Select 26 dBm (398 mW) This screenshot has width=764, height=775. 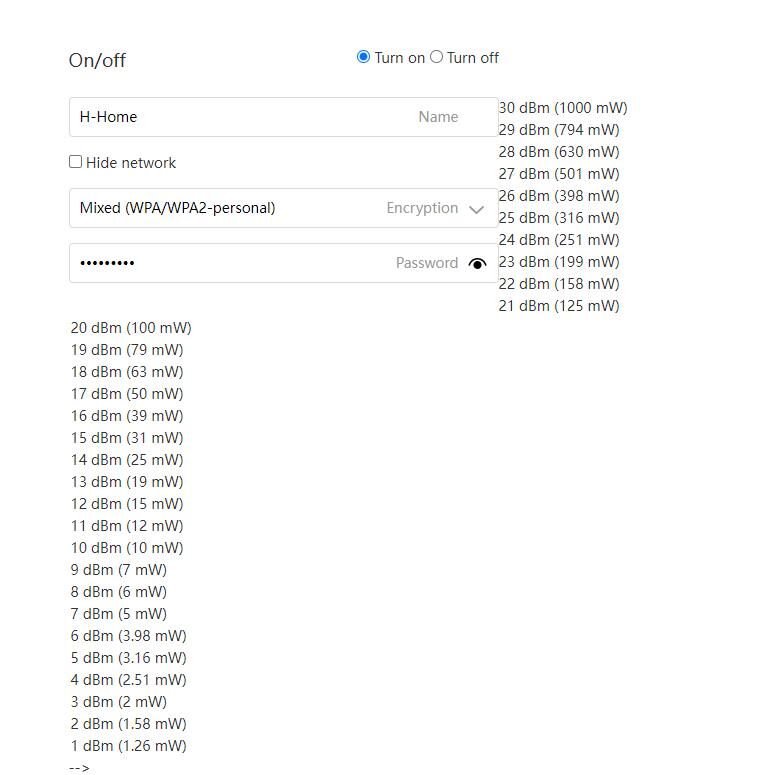[559, 196]
